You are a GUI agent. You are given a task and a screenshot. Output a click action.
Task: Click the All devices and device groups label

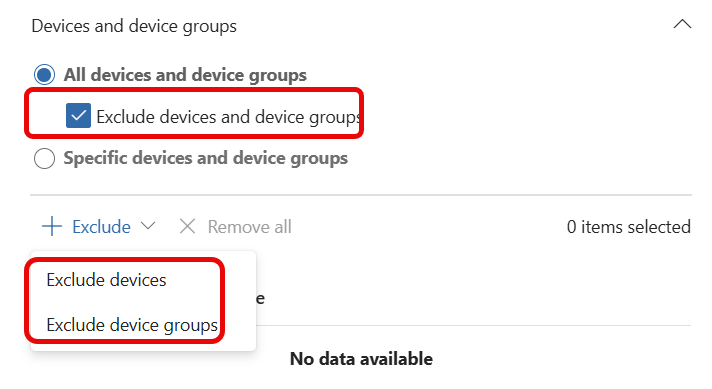[185, 75]
